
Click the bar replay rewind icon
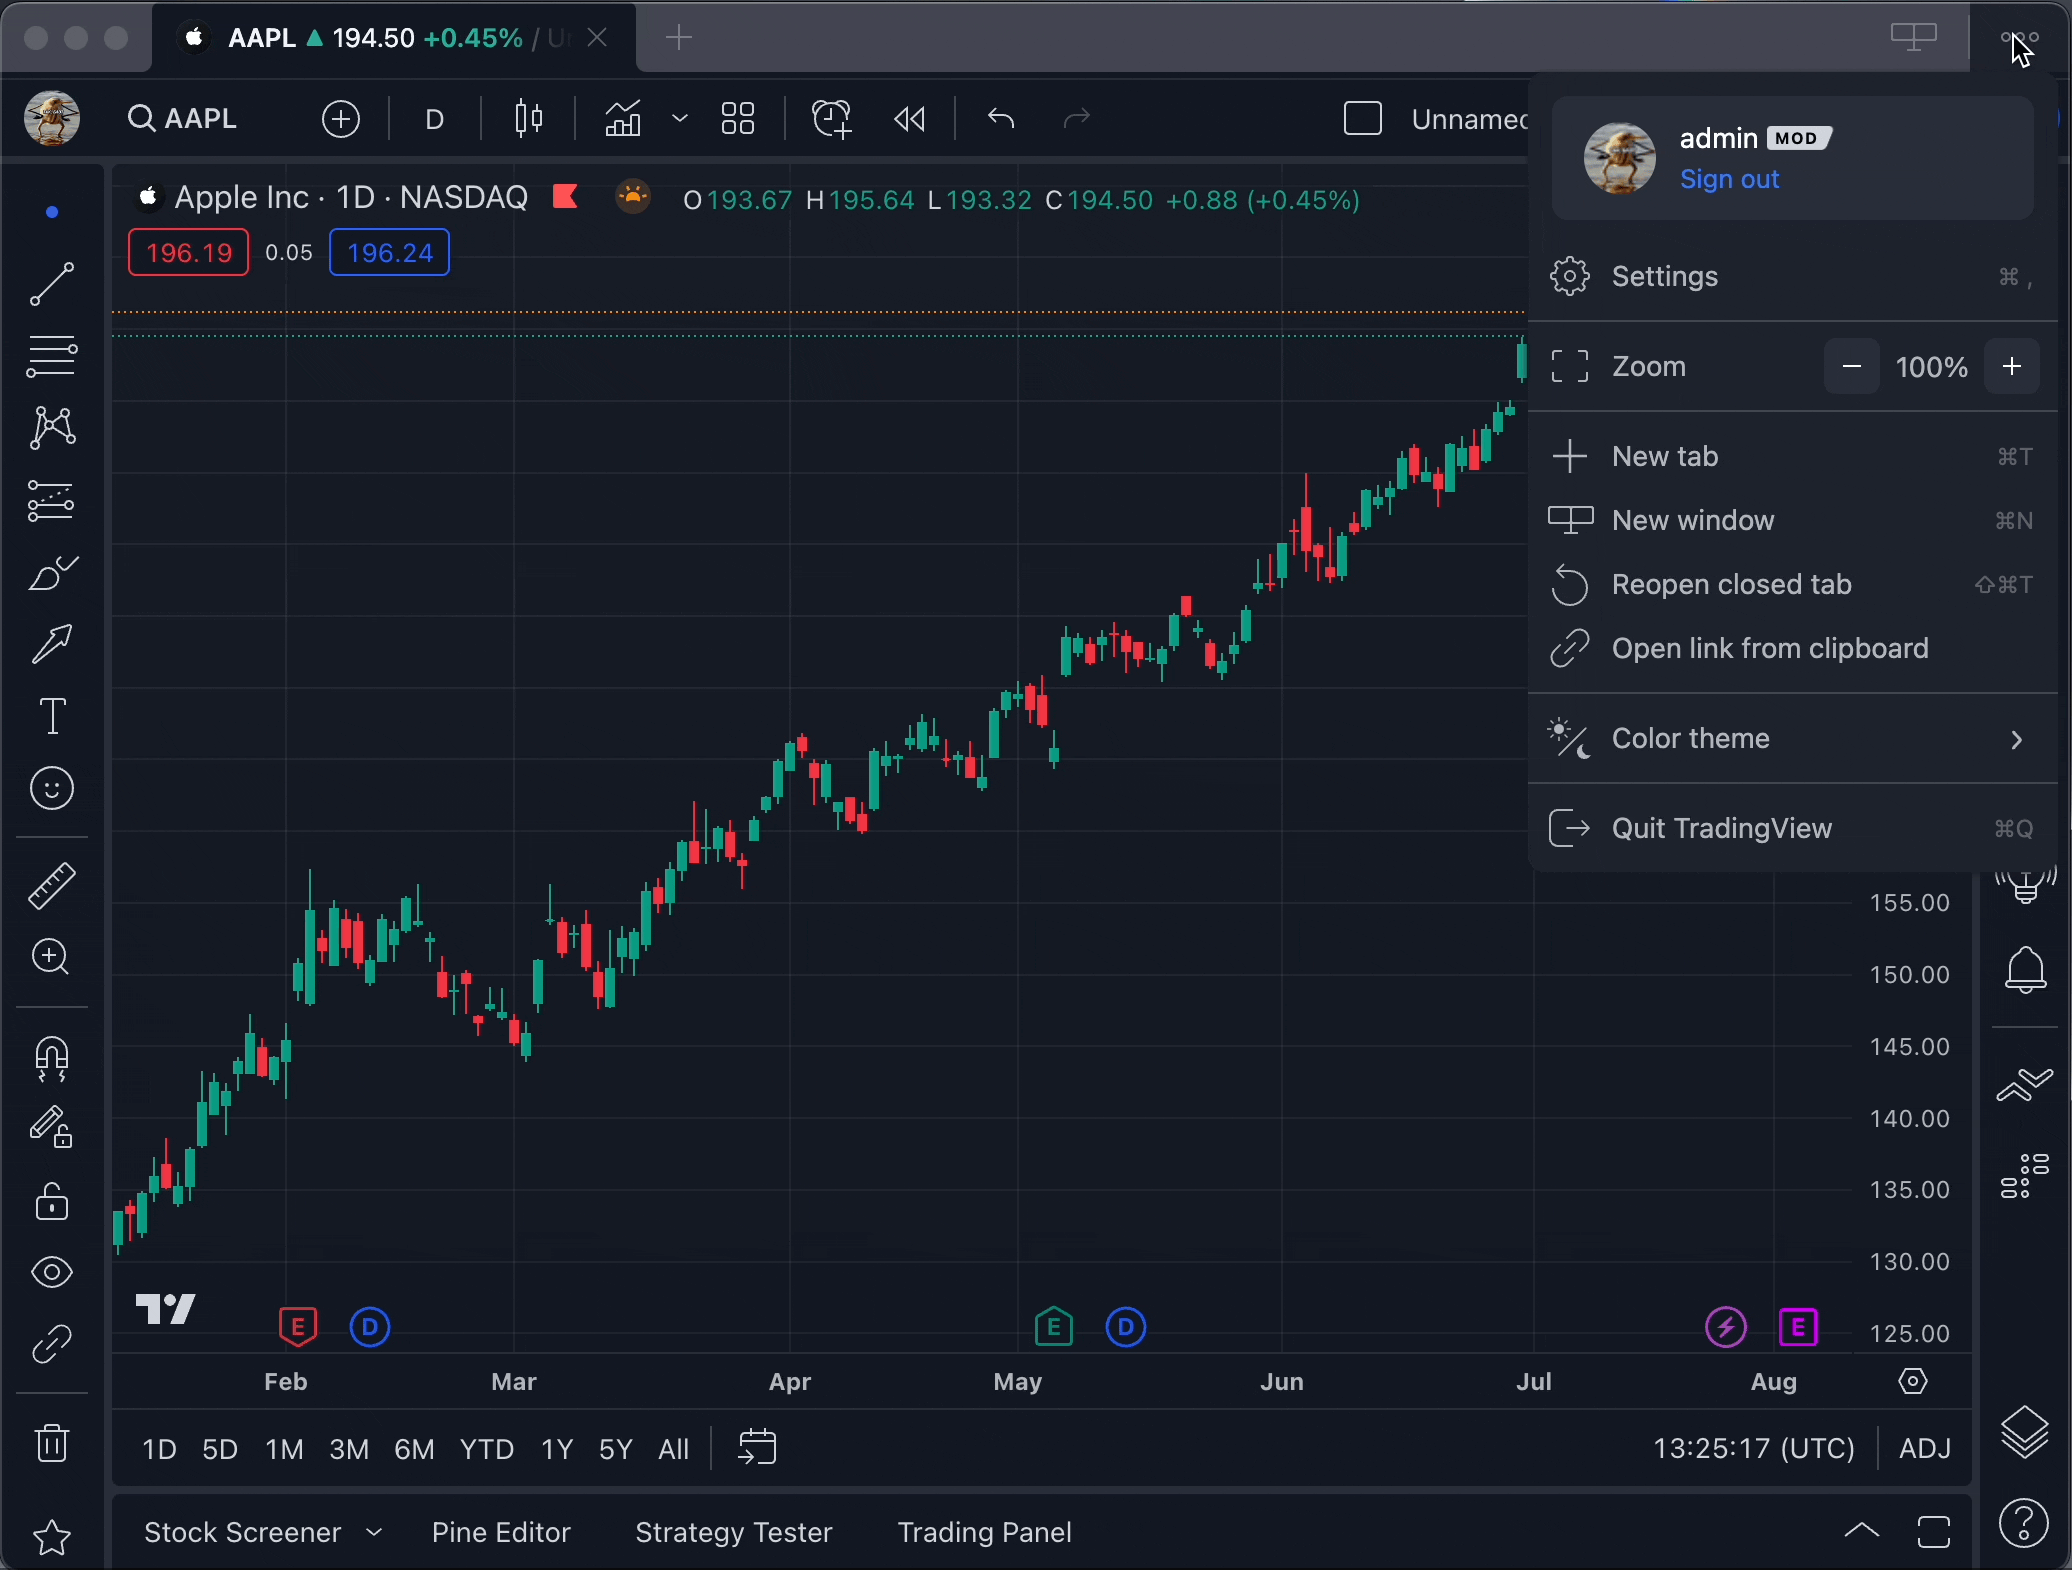pyautogui.click(x=909, y=119)
